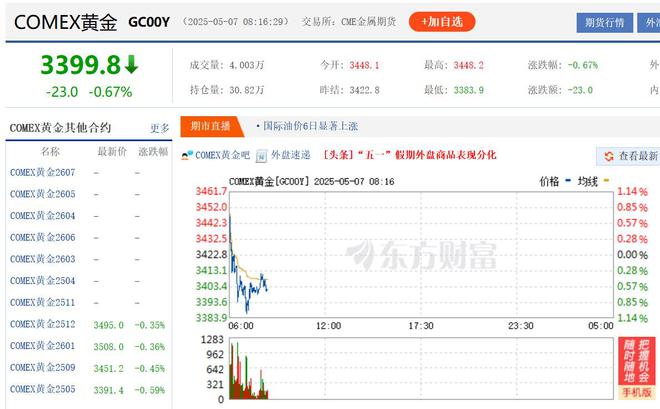This screenshot has width=660, height=409.
Task: Click the 23:30 time axis label
Action: click(521, 326)
